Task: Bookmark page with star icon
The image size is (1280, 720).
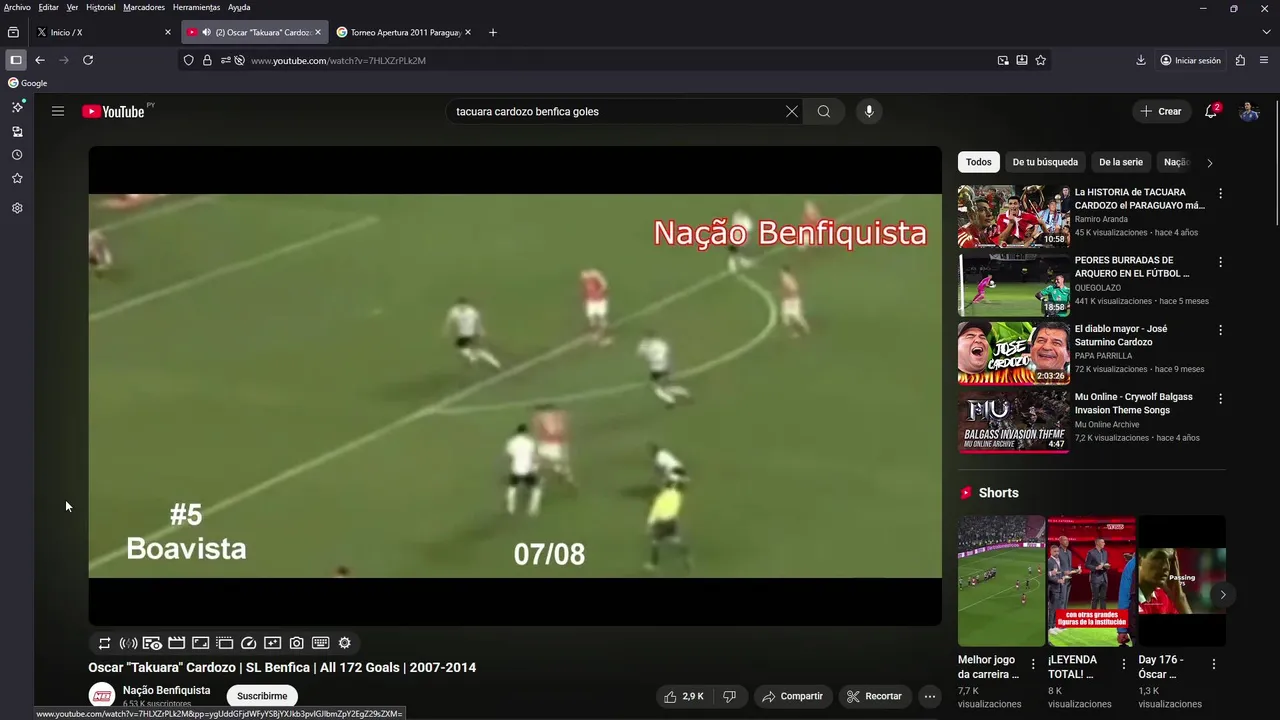Action: [x=1040, y=60]
